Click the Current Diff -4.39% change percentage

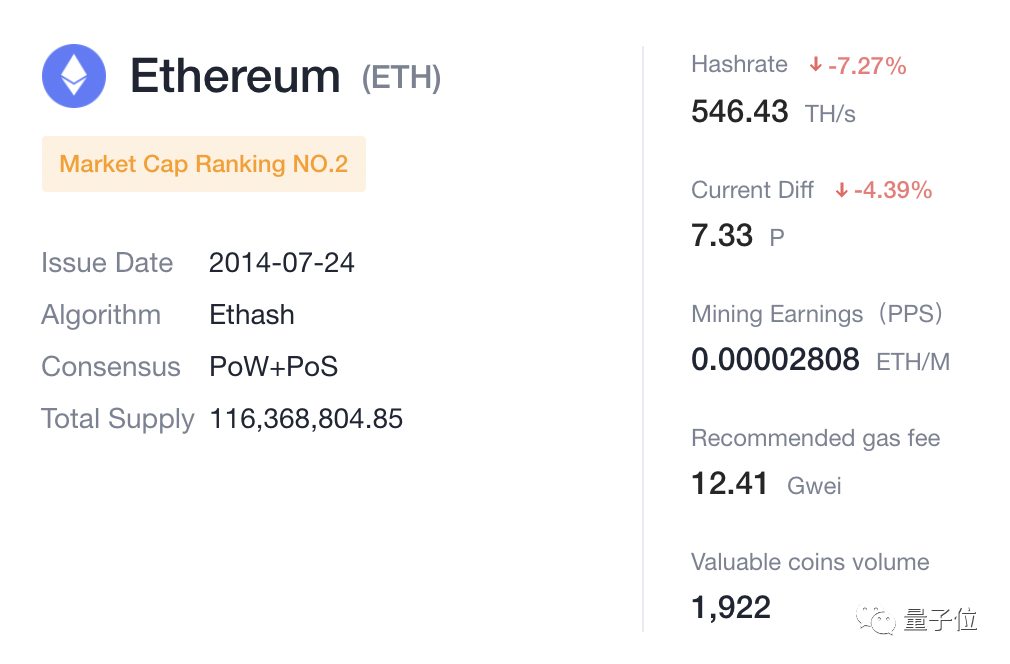coord(892,190)
